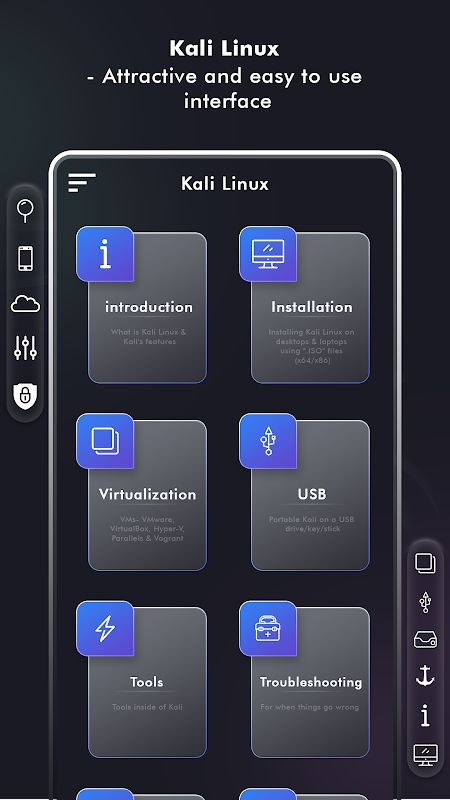This screenshot has width=450, height=800.
Task: Open the hamburger menu icon
Action: tap(82, 183)
